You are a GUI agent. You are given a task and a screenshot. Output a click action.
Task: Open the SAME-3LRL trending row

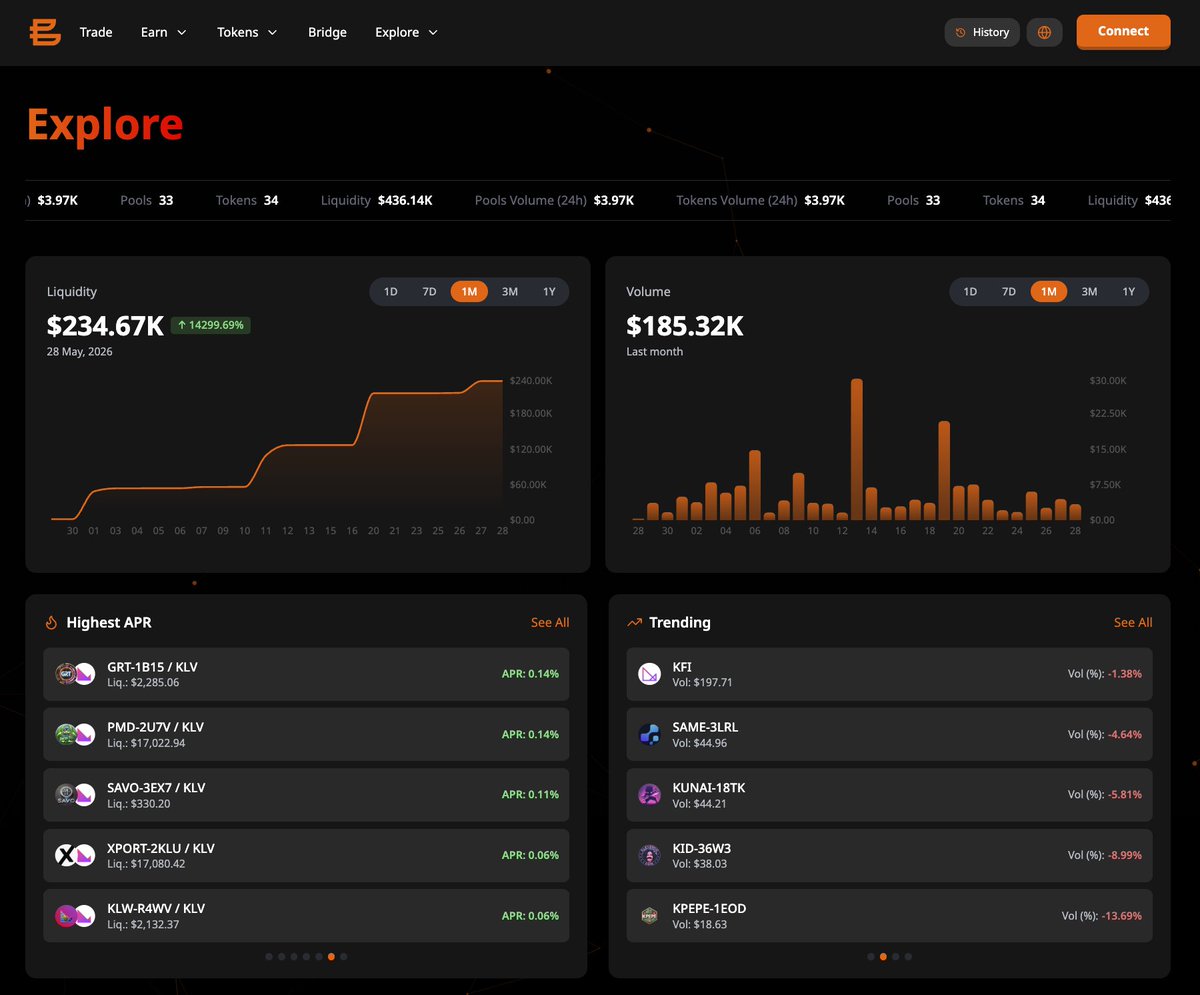tap(889, 734)
